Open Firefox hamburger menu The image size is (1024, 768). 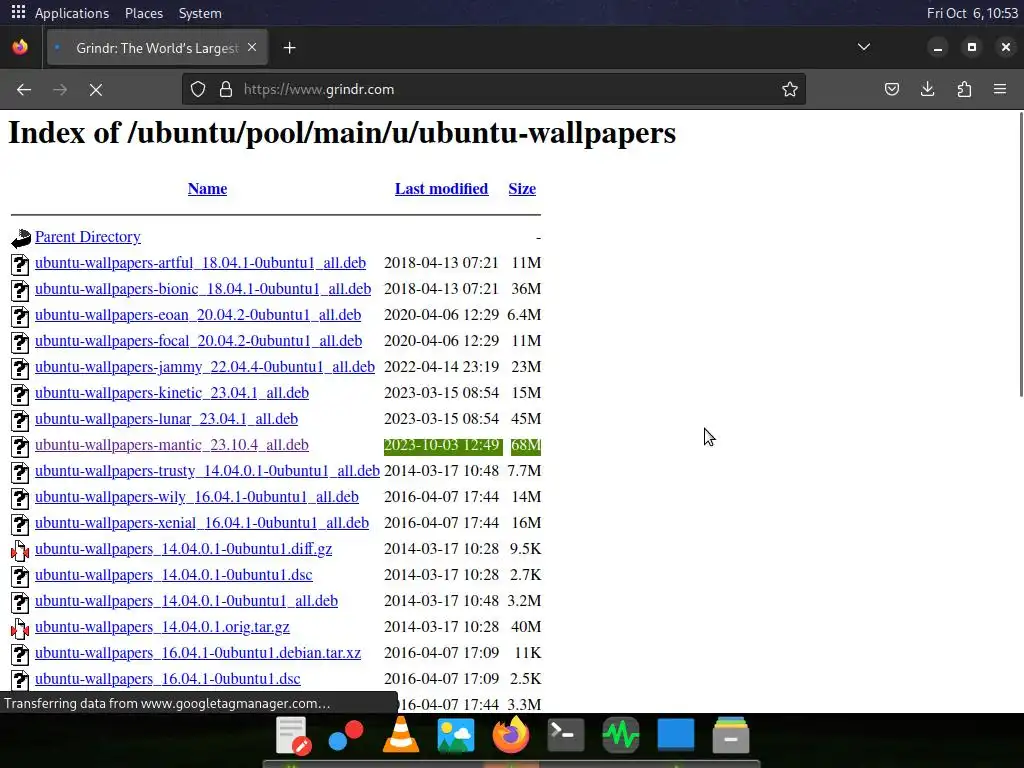coord(1000,89)
